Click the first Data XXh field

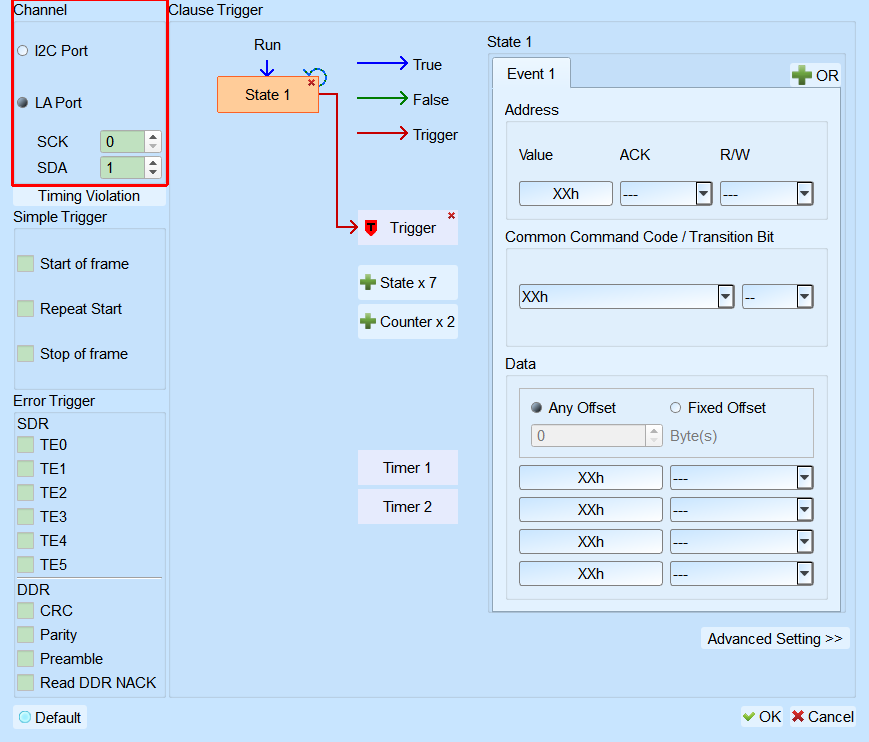[x=591, y=478]
